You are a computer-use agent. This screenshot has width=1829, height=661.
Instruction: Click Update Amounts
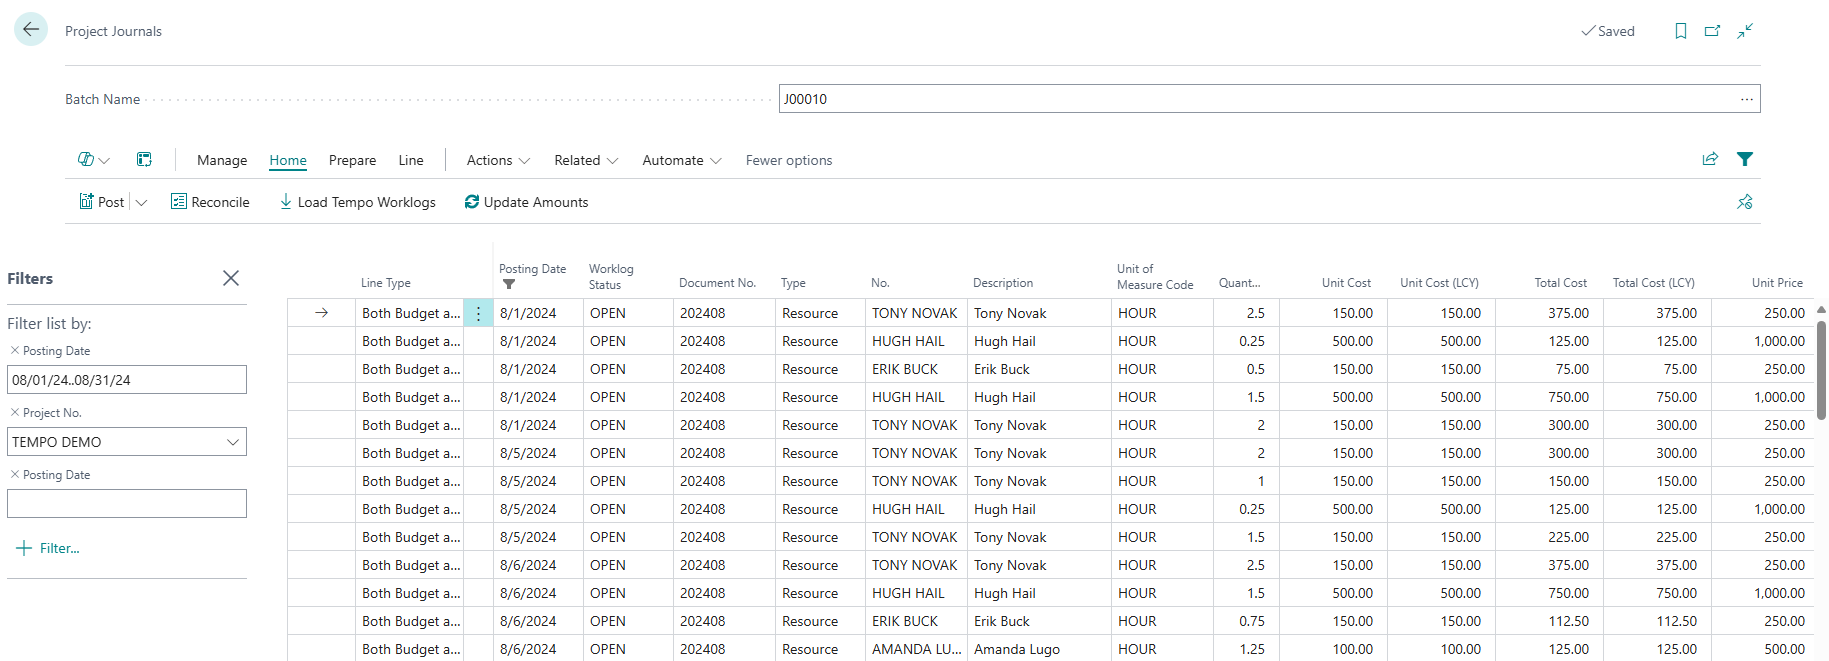coord(526,202)
